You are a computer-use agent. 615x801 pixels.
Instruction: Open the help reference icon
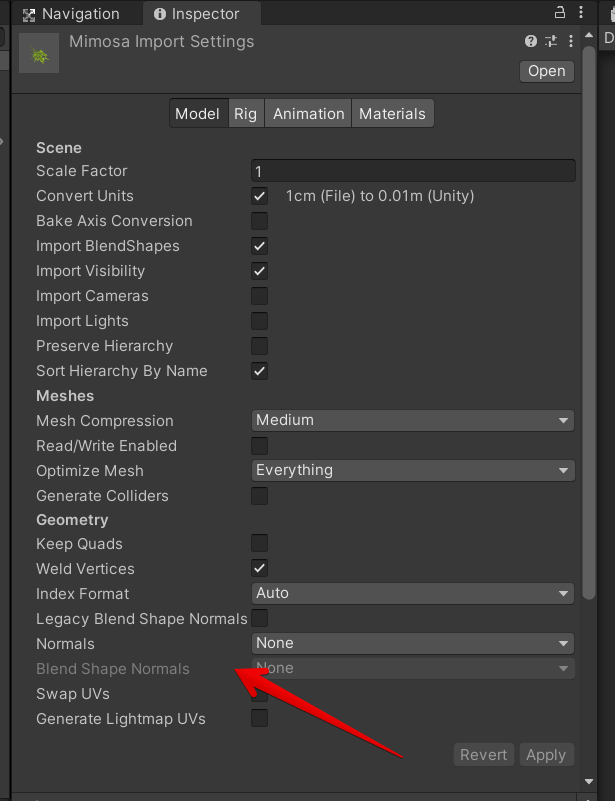point(531,42)
